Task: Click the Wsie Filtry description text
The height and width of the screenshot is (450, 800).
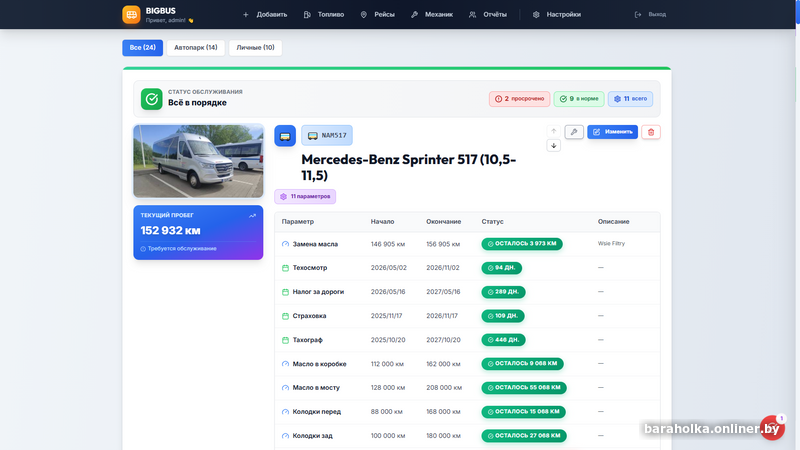Action: (x=611, y=244)
